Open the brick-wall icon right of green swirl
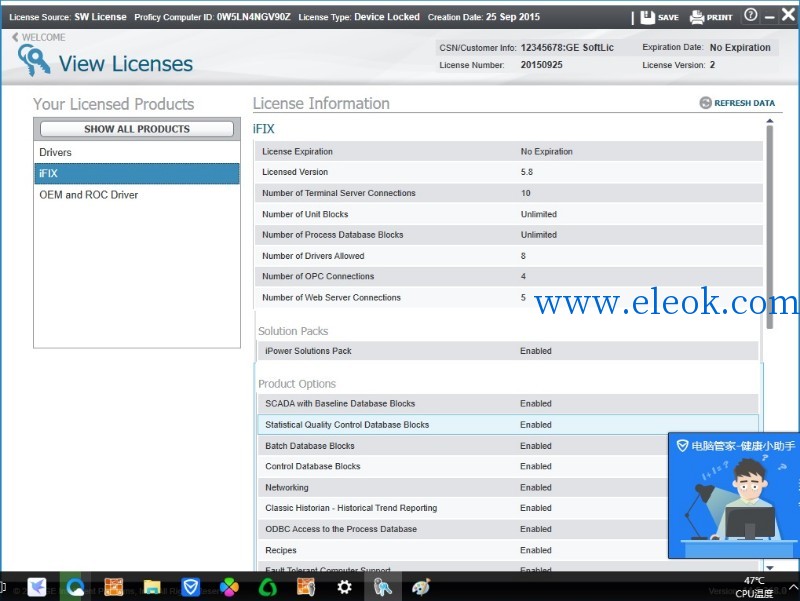800x601 pixels. [306, 587]
